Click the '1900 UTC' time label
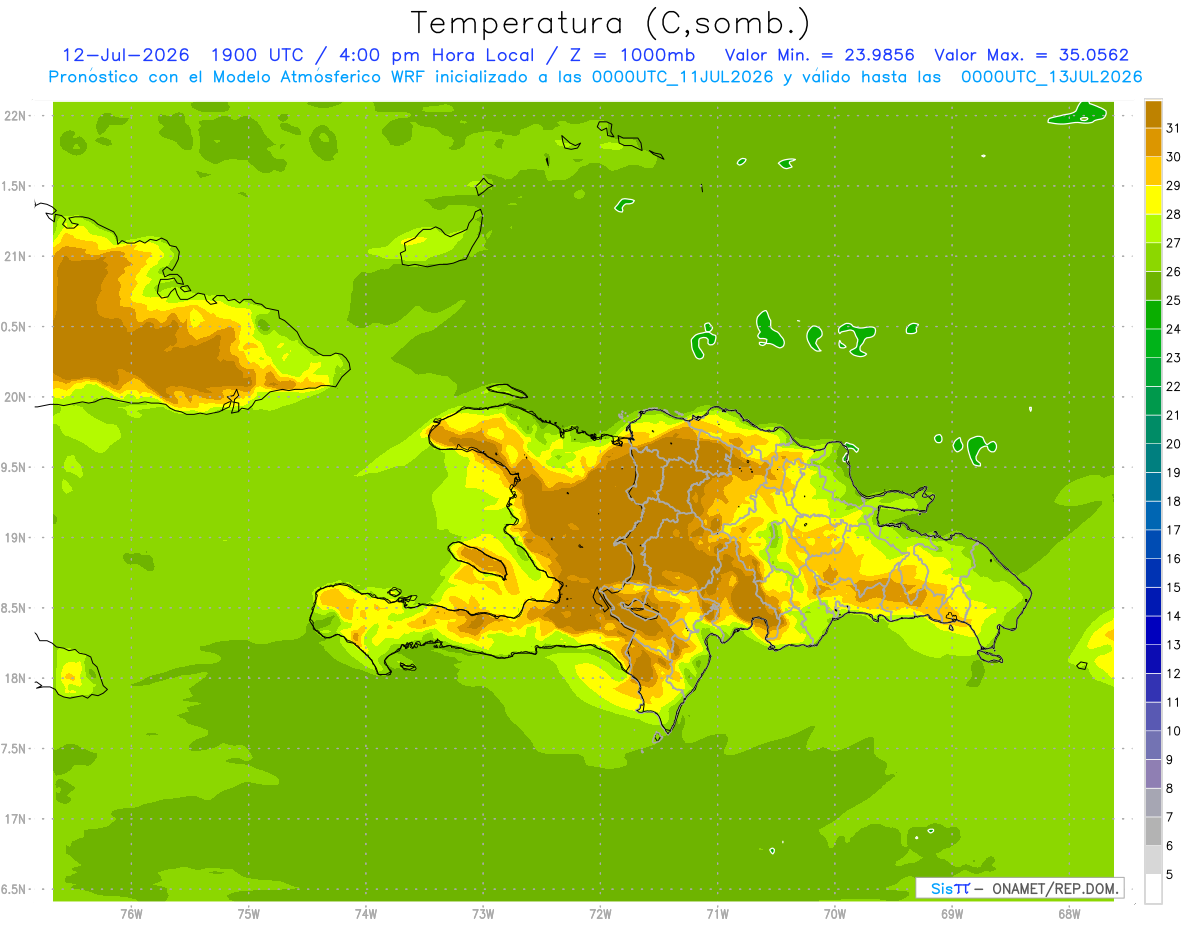1200x927 pixels. 256,55
